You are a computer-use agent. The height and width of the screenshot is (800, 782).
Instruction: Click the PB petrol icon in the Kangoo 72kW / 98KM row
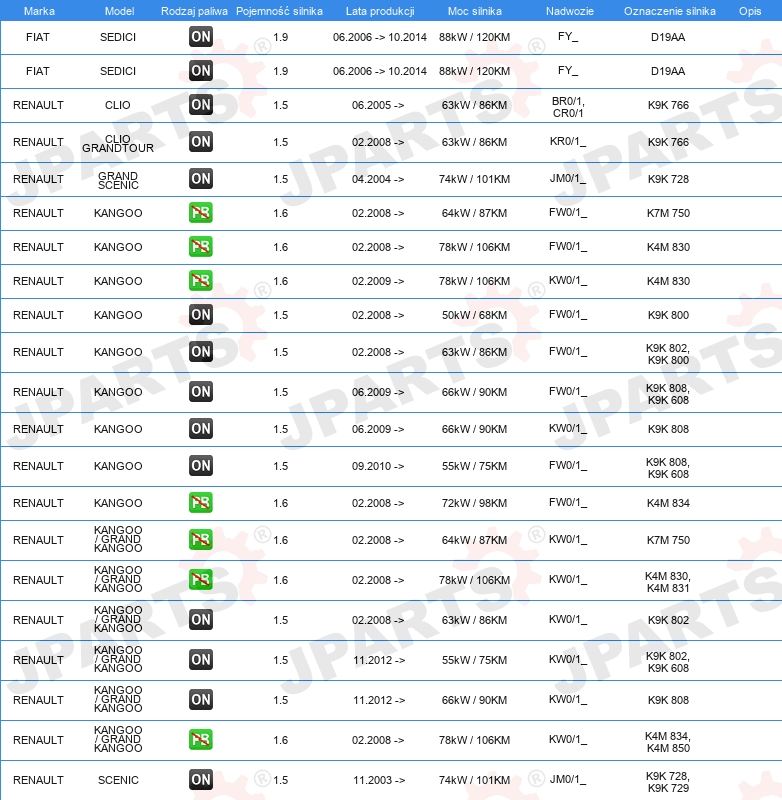coord(200,503)
